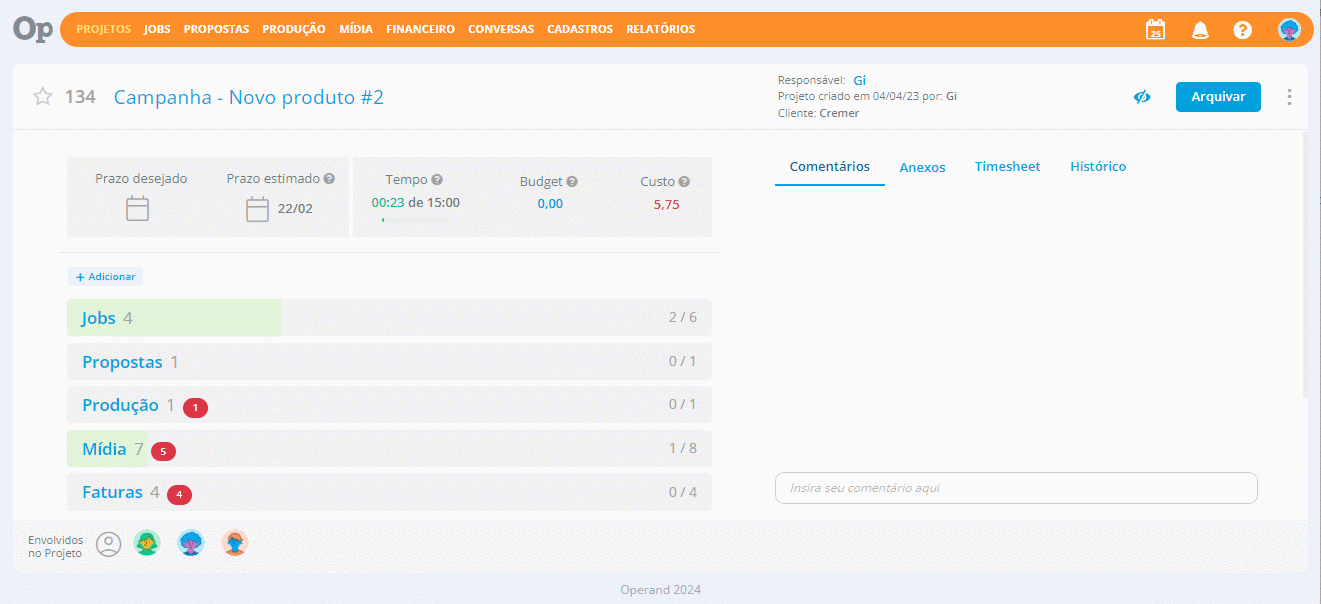Screen dimensions: 1321x604
Task: Open the PRODUÇÃO menu
Action: [x=294, y=29]
